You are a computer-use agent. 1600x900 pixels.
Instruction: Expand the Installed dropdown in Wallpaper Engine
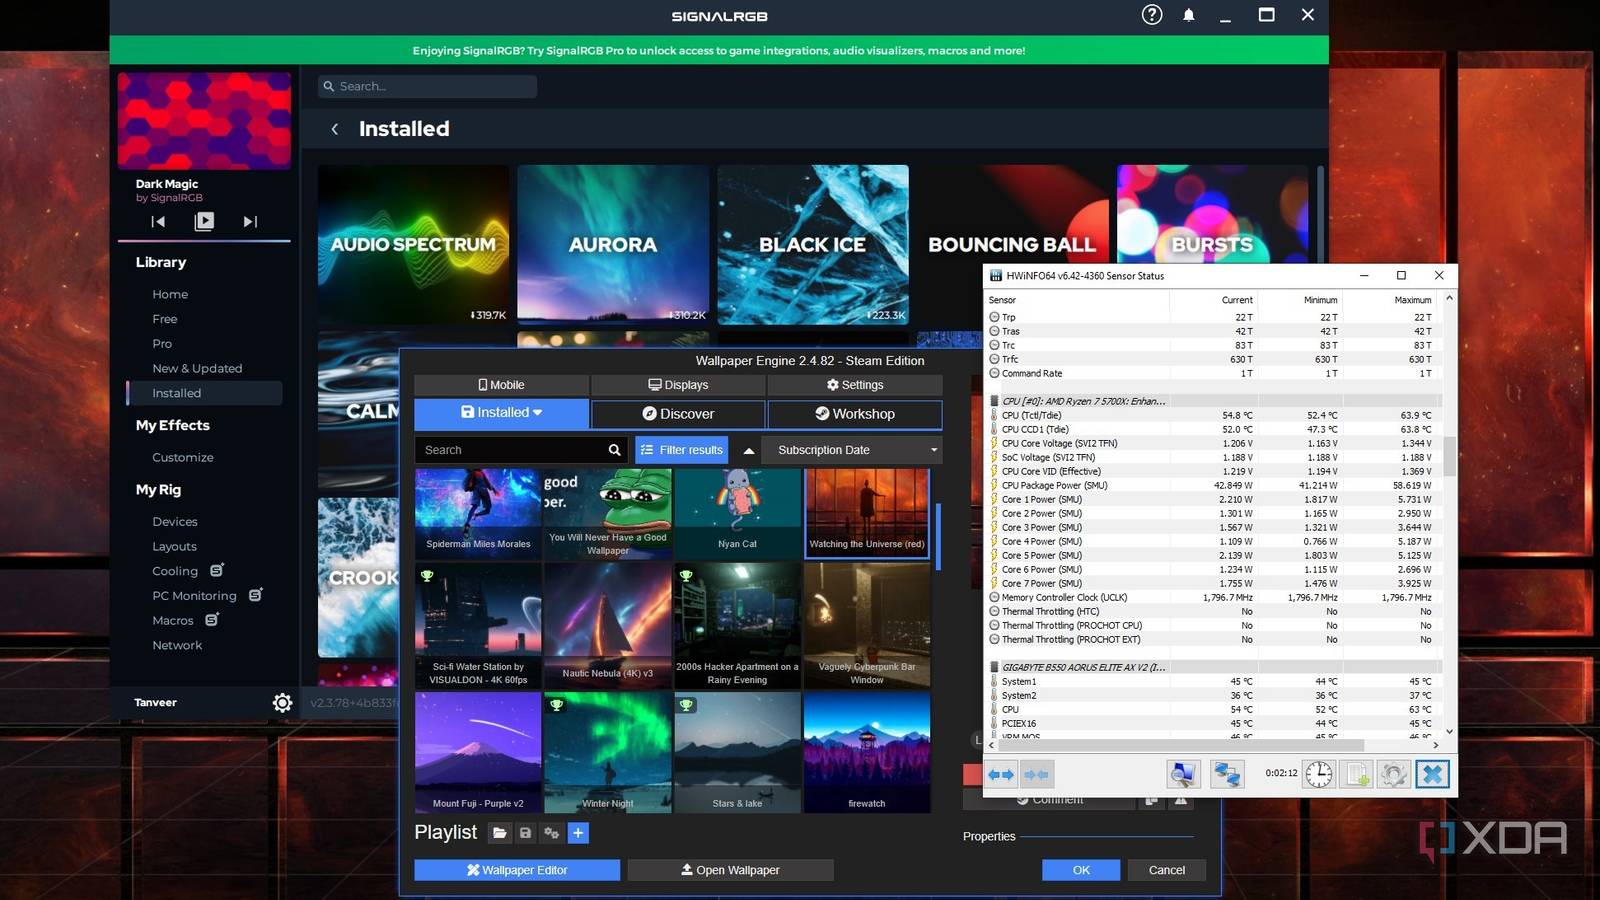(502, 413)
